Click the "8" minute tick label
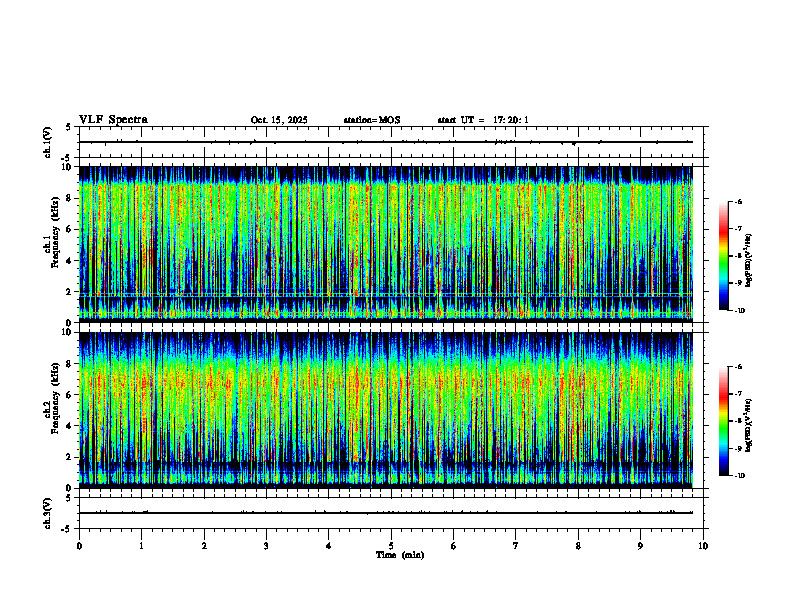This screenshot has width=792, height=612. click(x=578, y=546)
